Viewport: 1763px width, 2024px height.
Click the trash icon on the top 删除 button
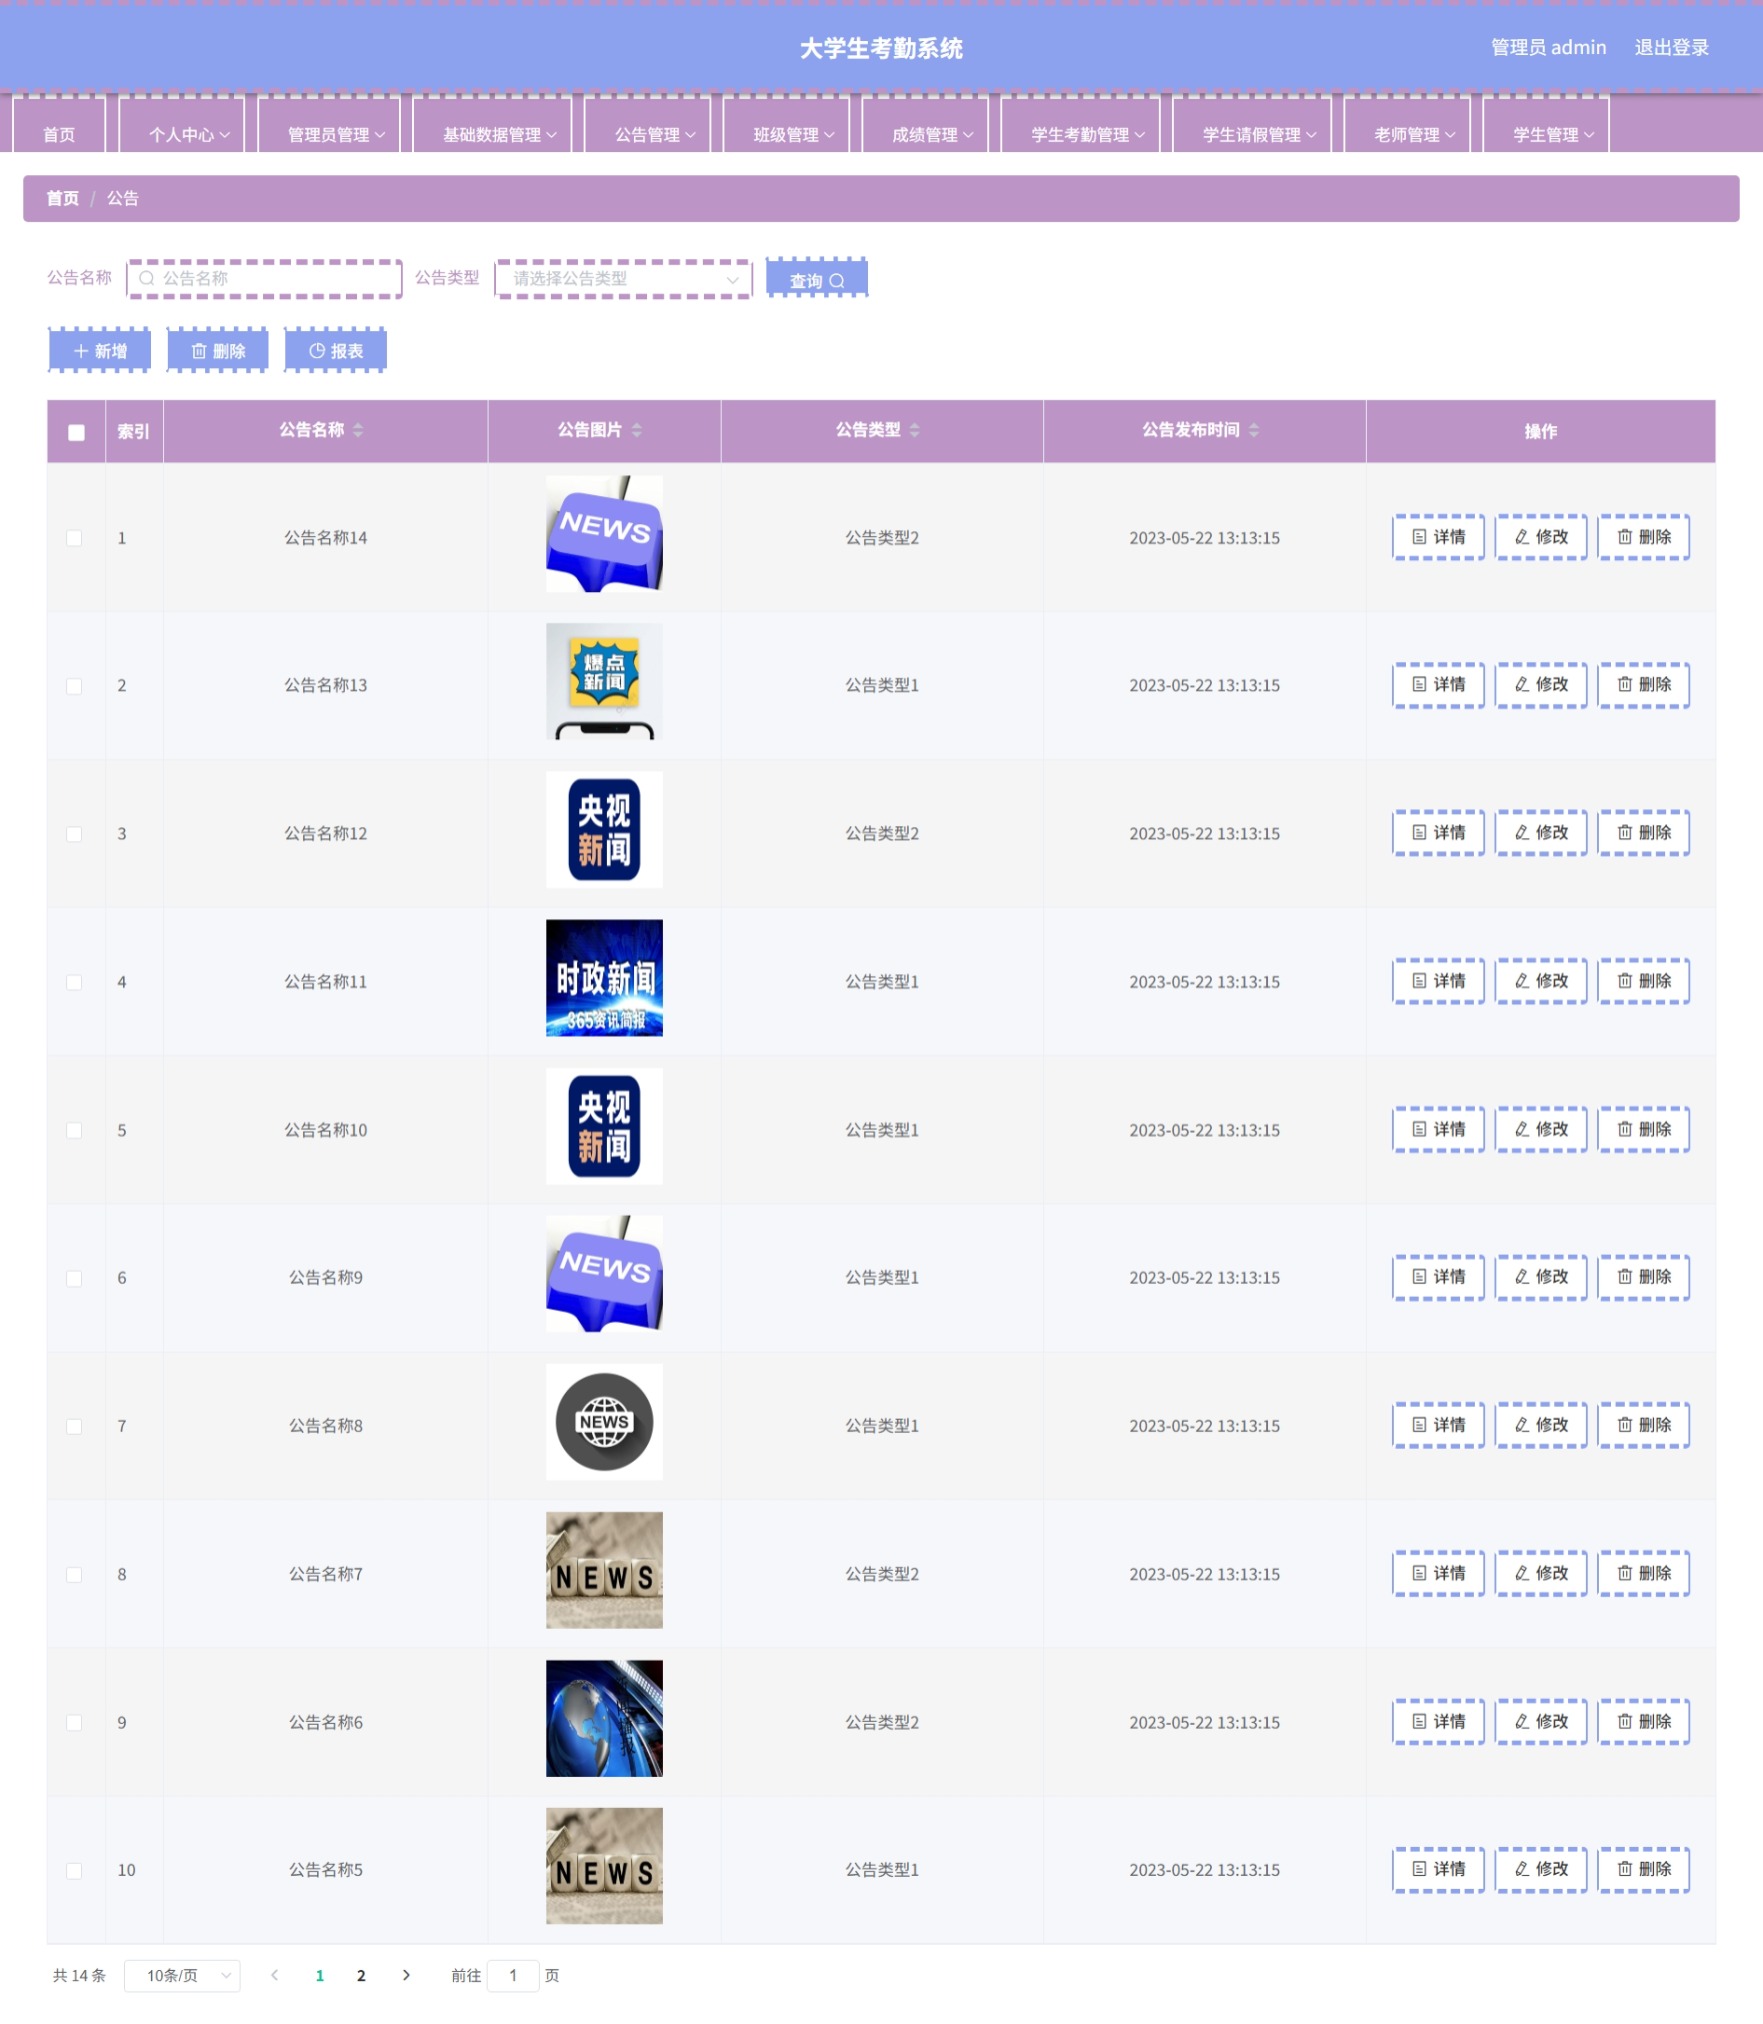[199, 351]
